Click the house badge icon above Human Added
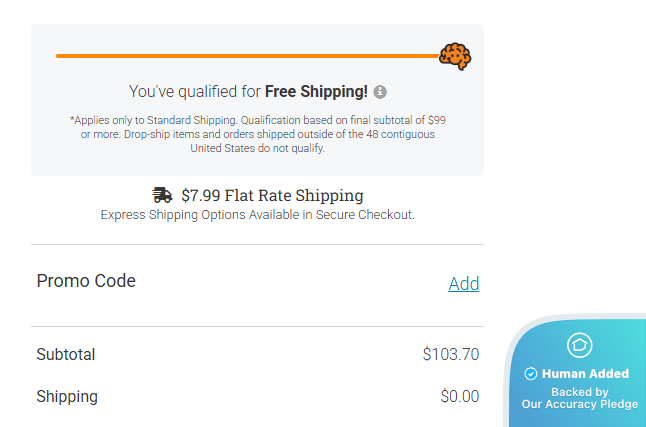646x427 pixels. tap(579, 345)
